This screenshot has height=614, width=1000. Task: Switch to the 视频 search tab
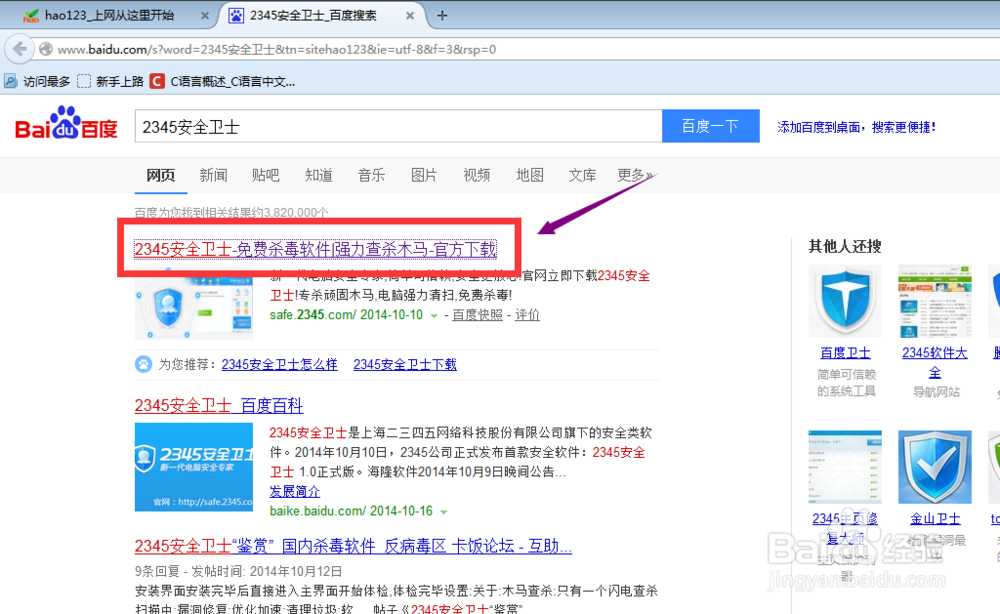[477, 175]
